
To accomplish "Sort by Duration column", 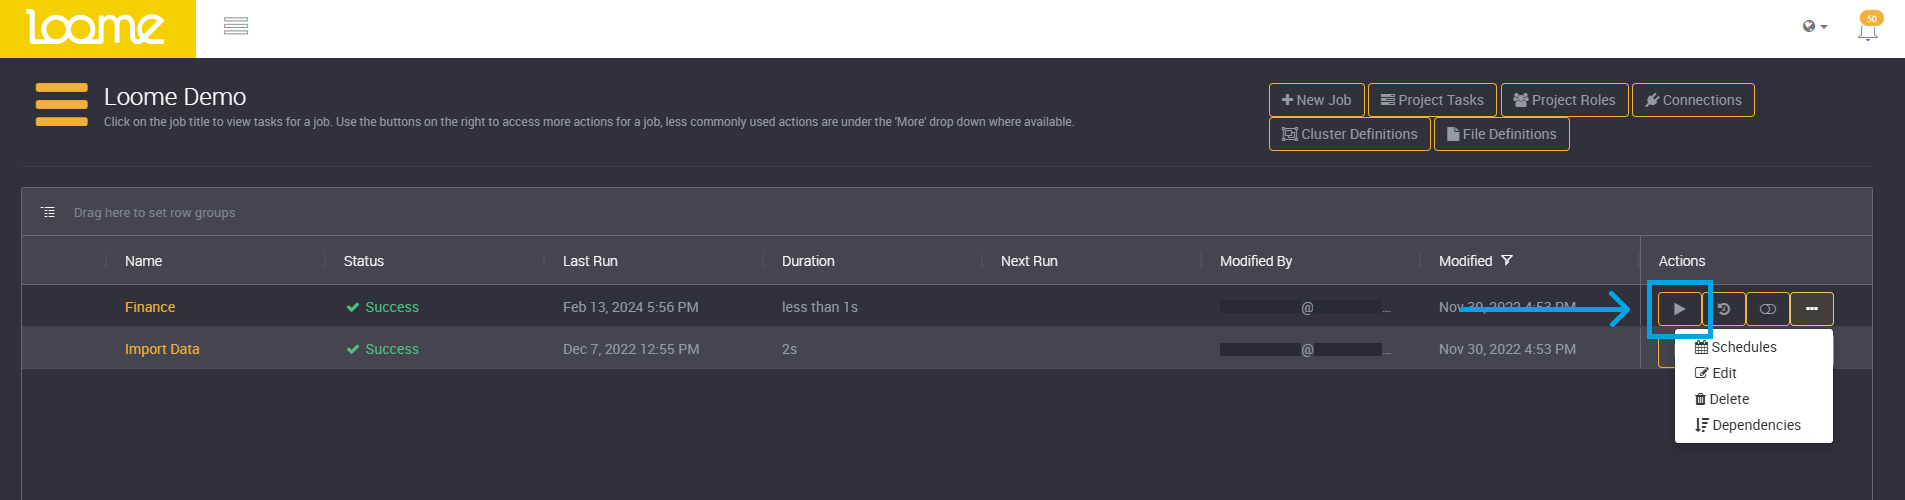I will (808, 261).
